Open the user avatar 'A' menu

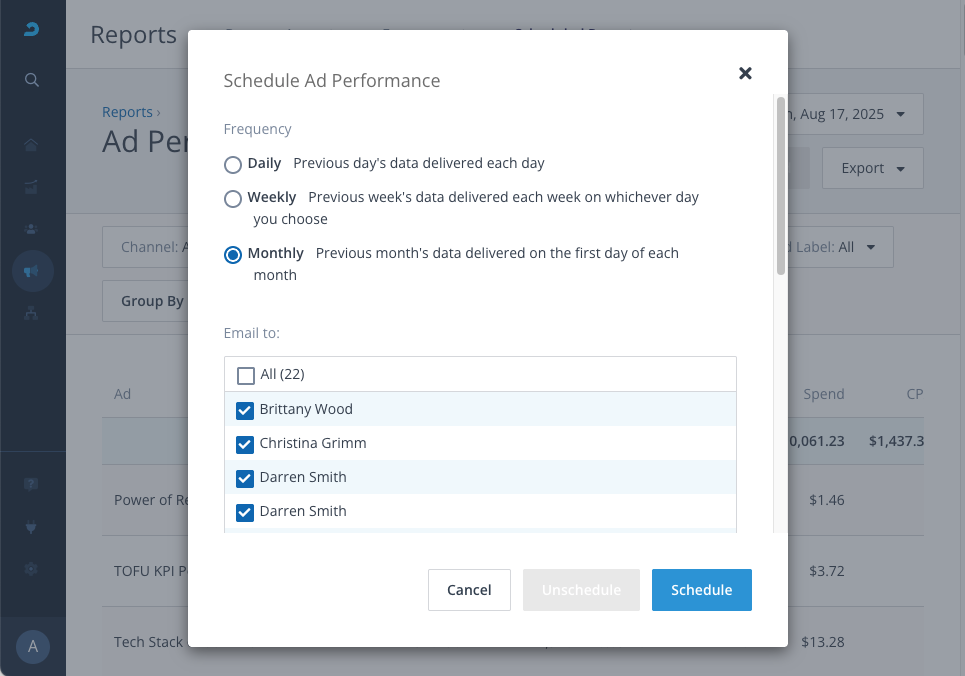coord(32,646)
